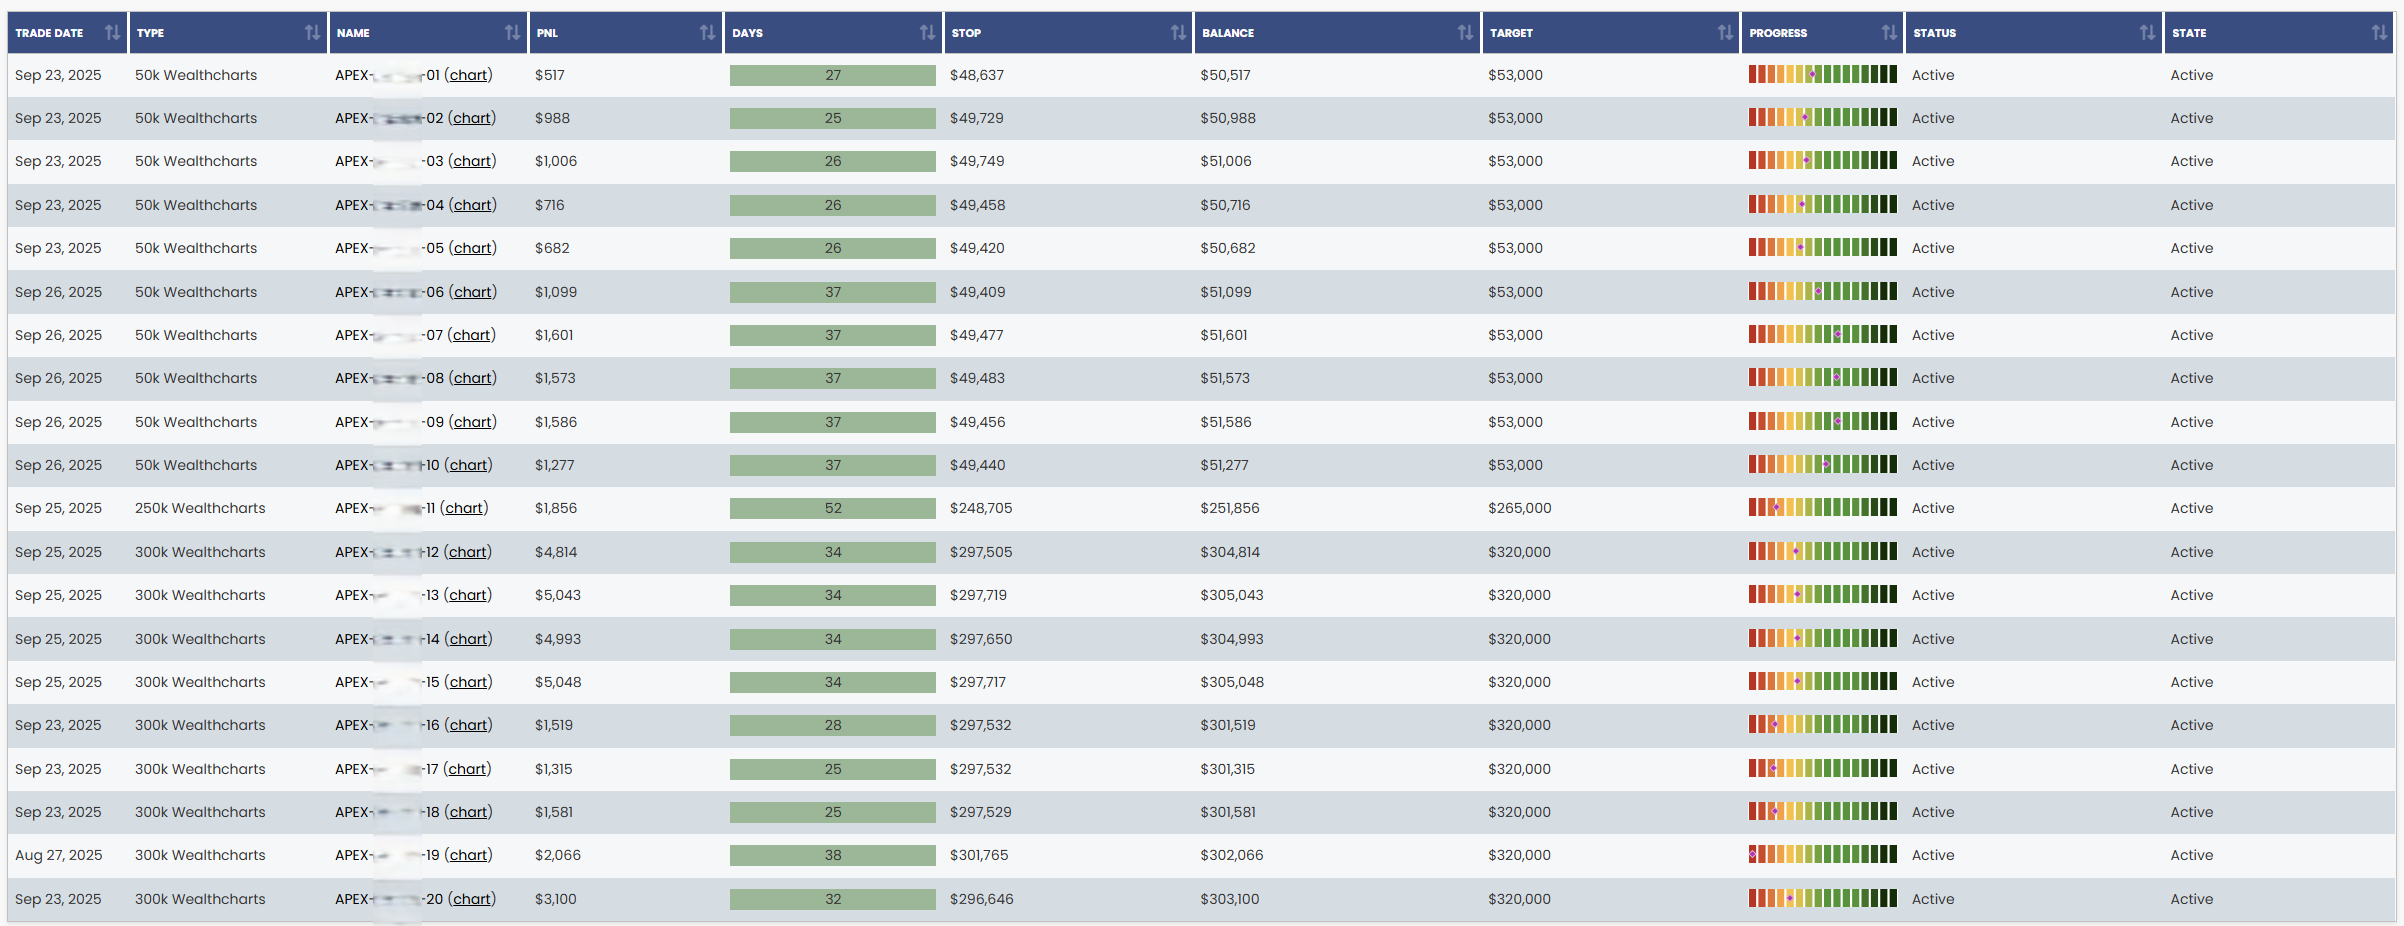Open chart link for account ending -01
The image size is (2404, 926).
point(468,75)
